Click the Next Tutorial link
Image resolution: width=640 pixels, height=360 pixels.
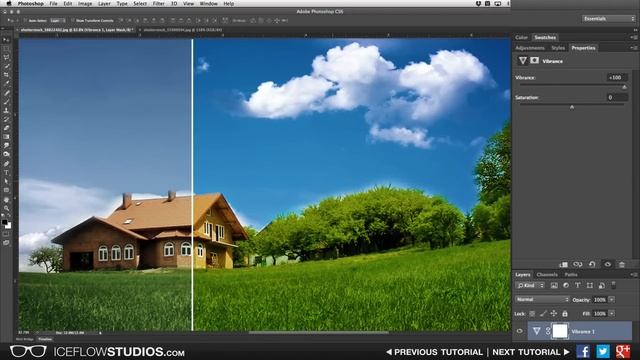(x=531, y=352)
